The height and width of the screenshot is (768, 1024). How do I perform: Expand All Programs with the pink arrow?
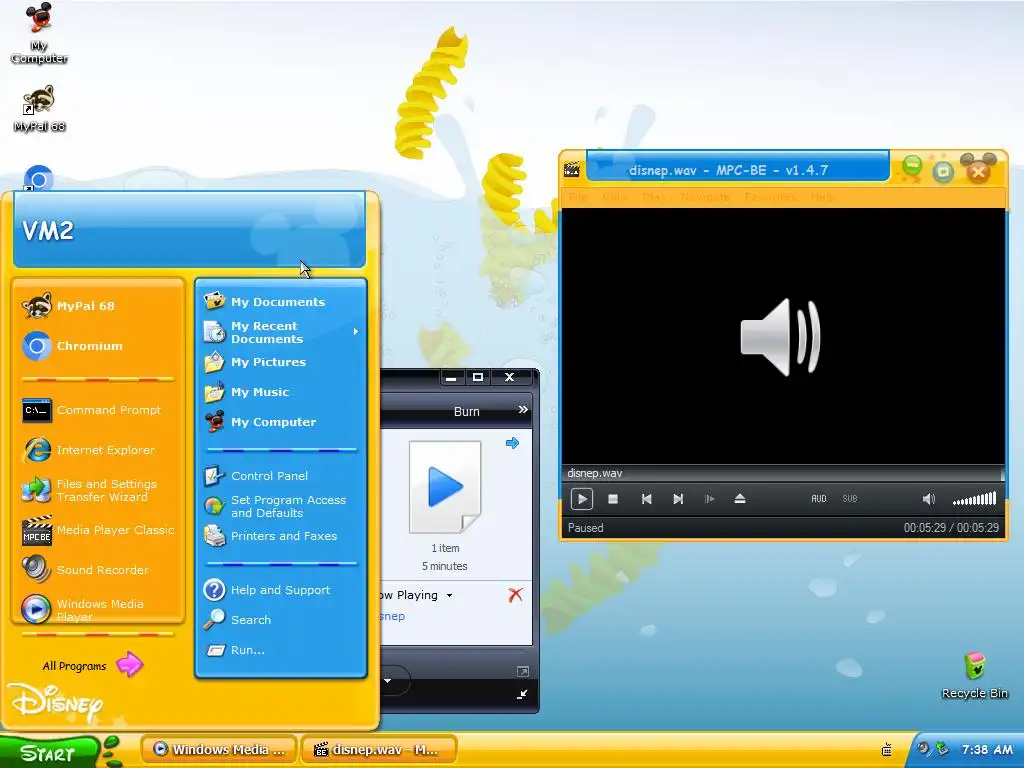pyautogui.click(x=129, y=665)
